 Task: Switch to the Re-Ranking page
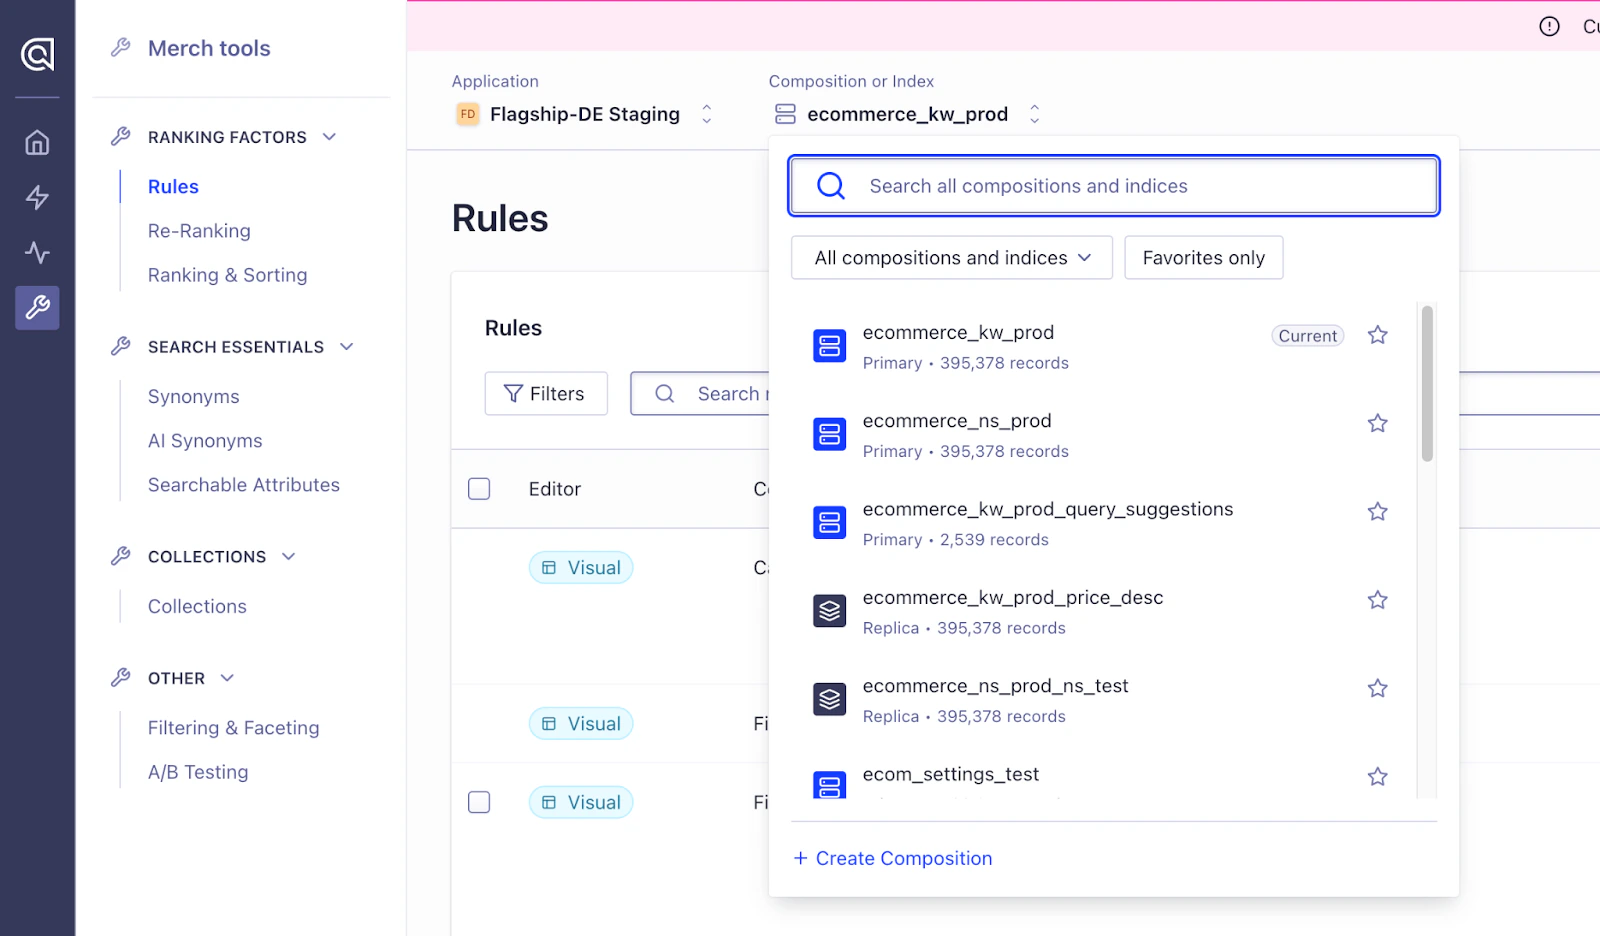point(198,230)
